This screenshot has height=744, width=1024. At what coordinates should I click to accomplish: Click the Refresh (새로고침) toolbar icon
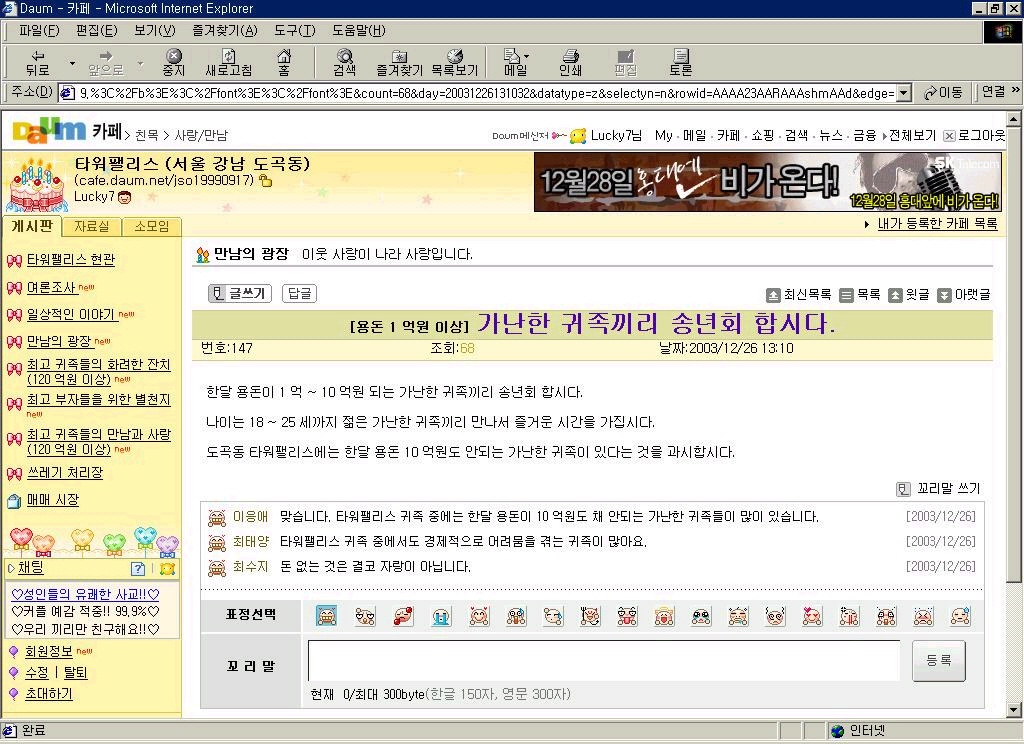[228, 62]
